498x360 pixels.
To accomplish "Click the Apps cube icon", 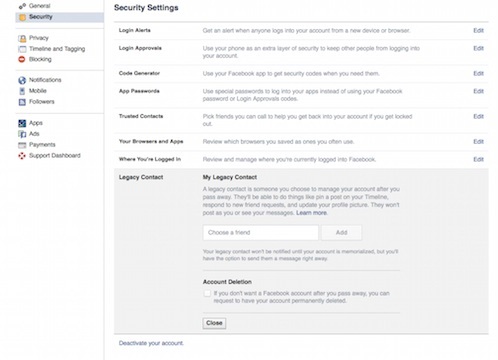I will click(22, 123).
